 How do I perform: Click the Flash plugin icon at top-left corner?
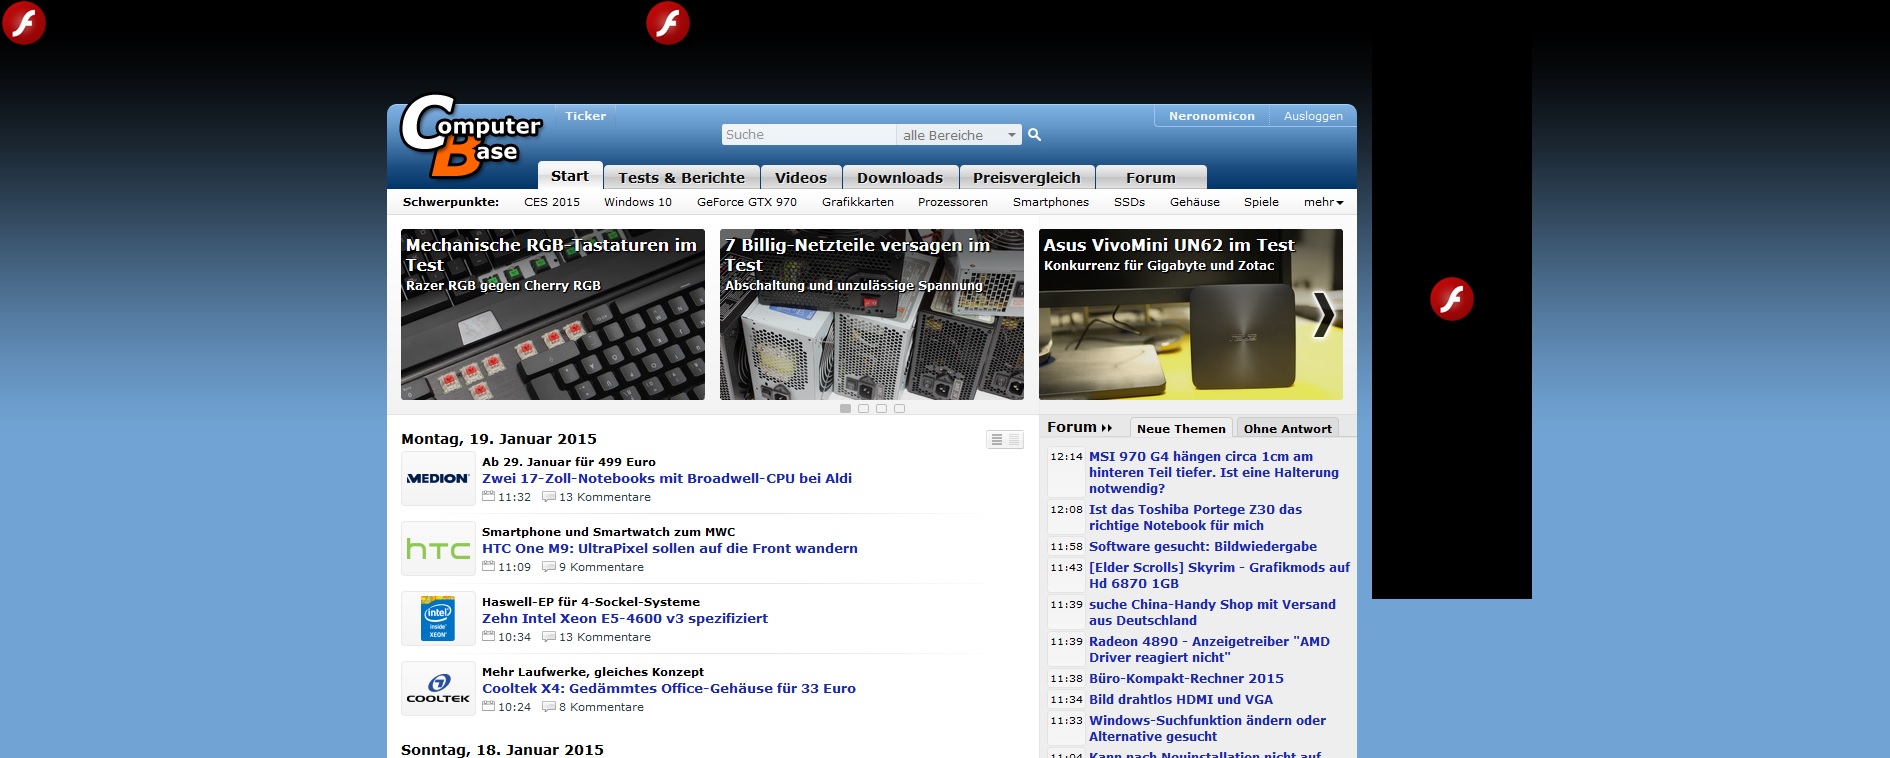(x=24, y=23)
